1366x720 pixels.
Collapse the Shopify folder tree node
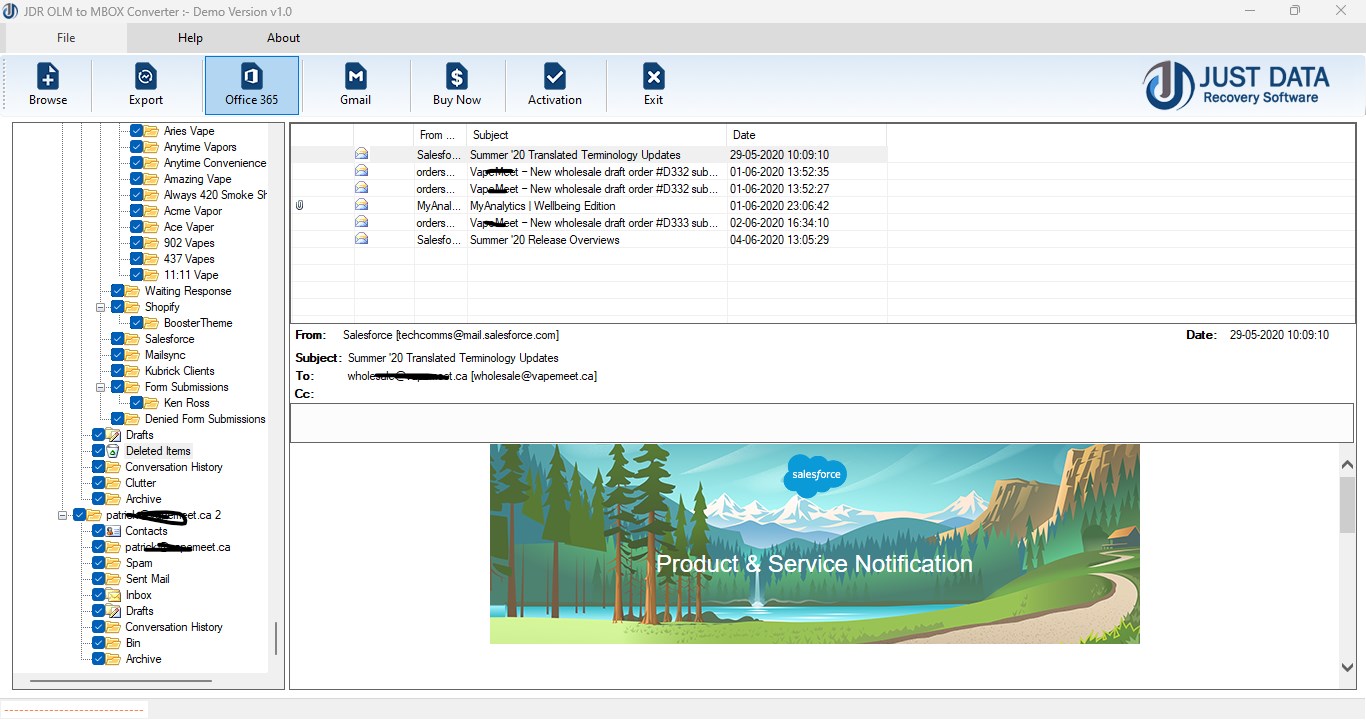(101, 307)
